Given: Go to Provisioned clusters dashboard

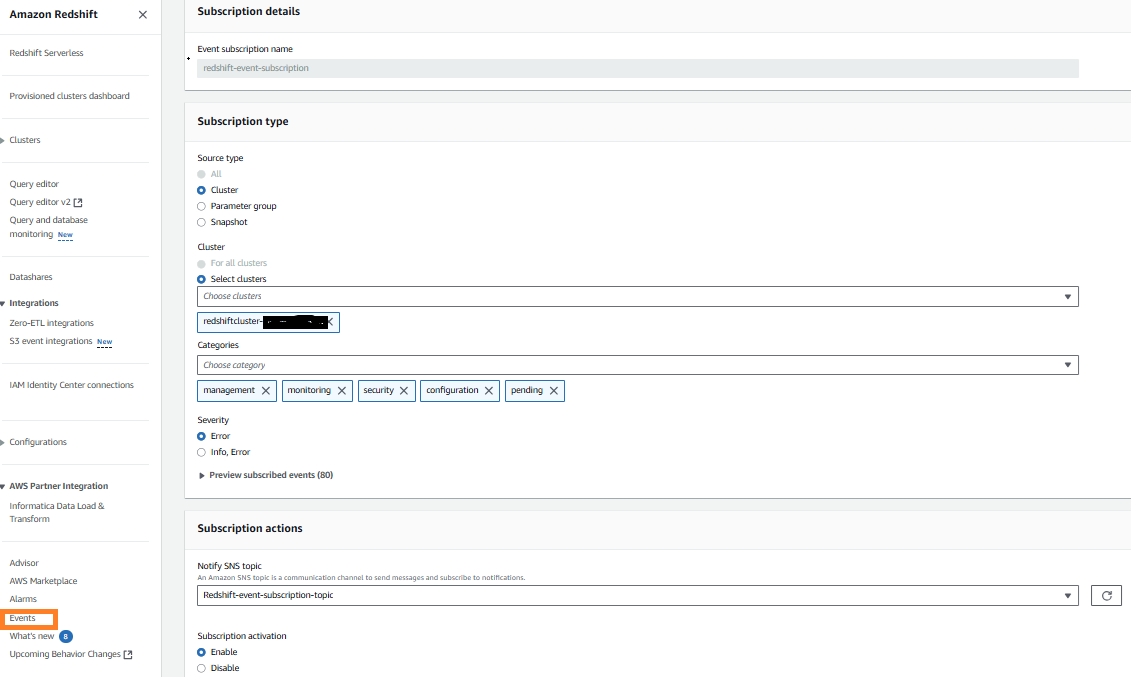Looking at the screenshot, I should [69, 96].
